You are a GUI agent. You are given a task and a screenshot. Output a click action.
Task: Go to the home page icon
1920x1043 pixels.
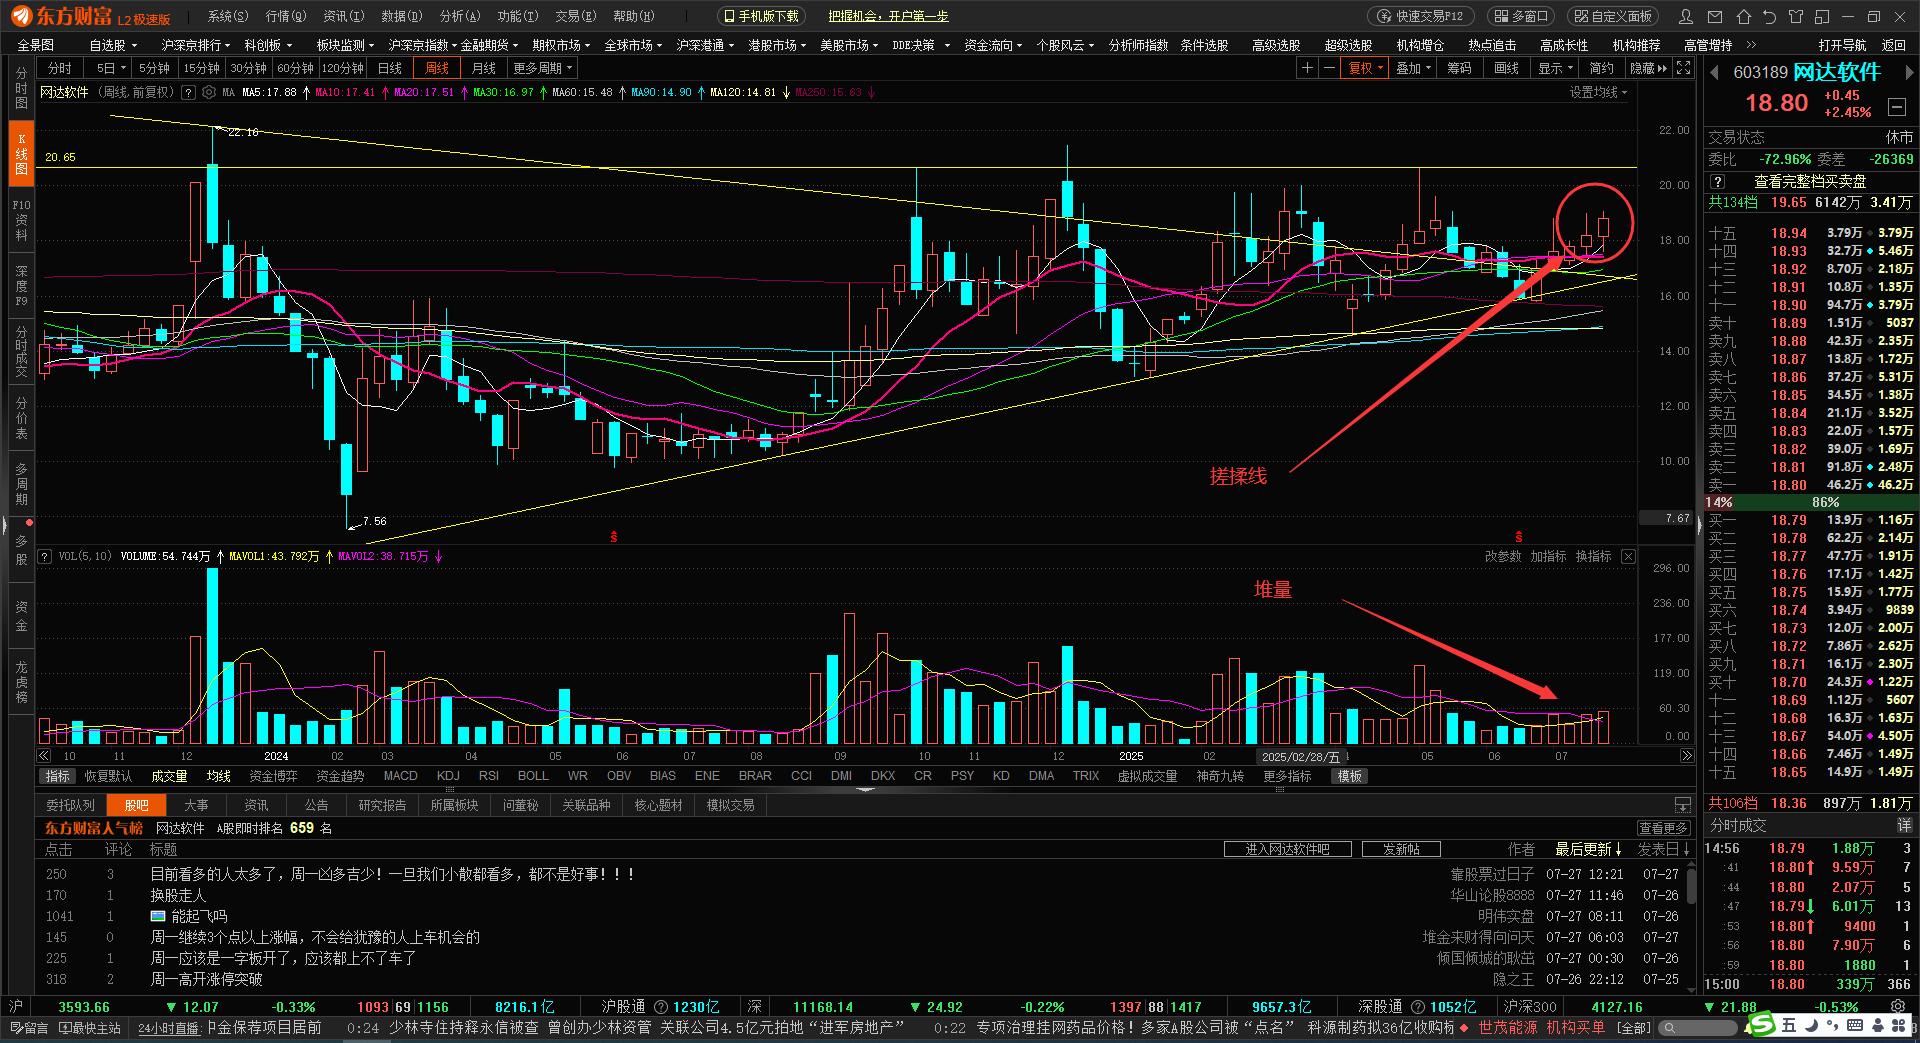point(1744,16)
